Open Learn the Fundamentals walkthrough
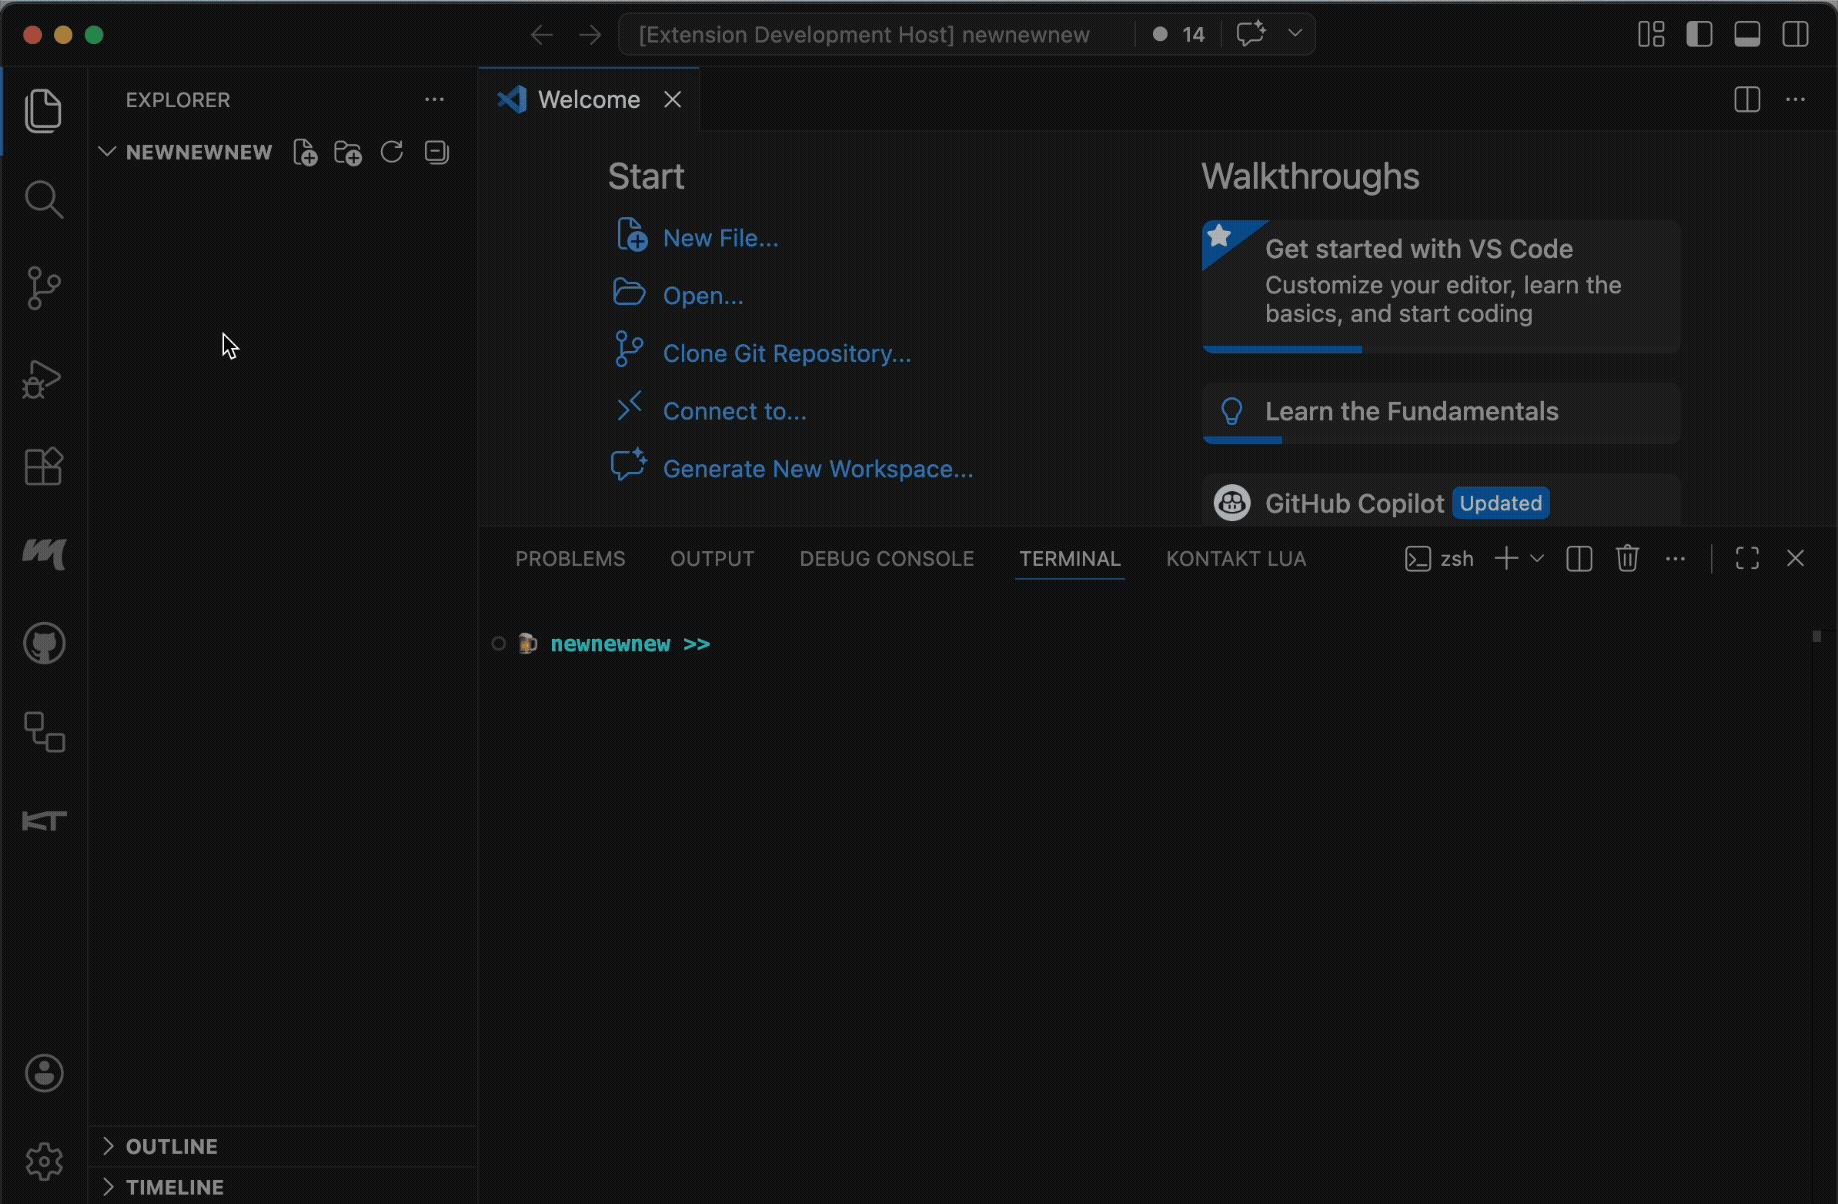 click(x=1441, y=413)
